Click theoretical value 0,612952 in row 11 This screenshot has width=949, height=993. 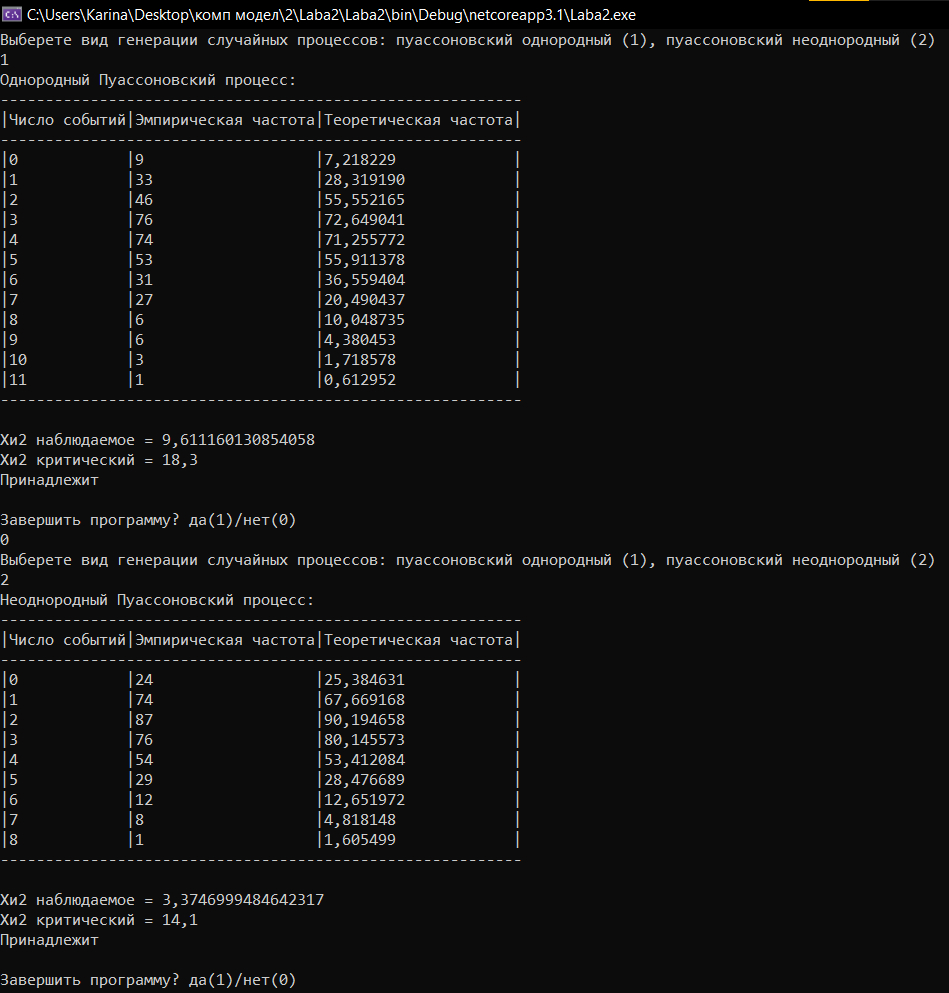pyautogui.click(x=360, y=380)
